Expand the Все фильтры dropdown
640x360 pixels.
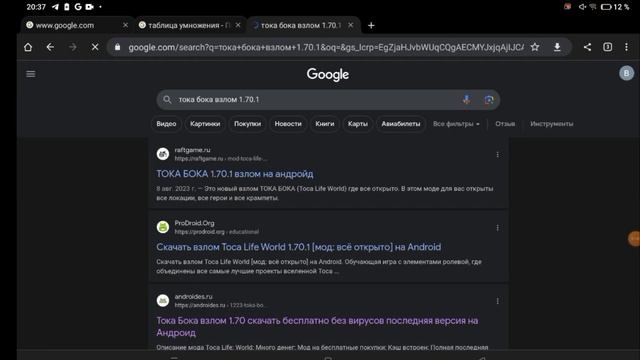[x=456, y=124]
